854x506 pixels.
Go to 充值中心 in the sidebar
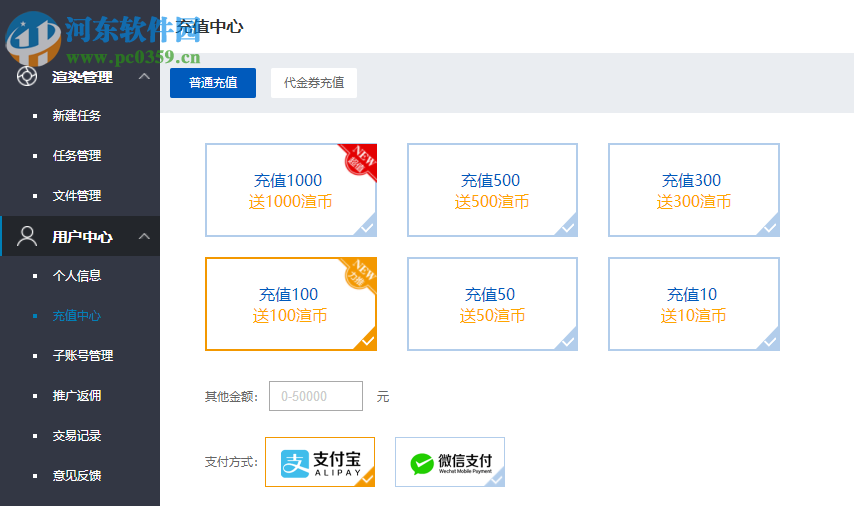click(77, 316)
